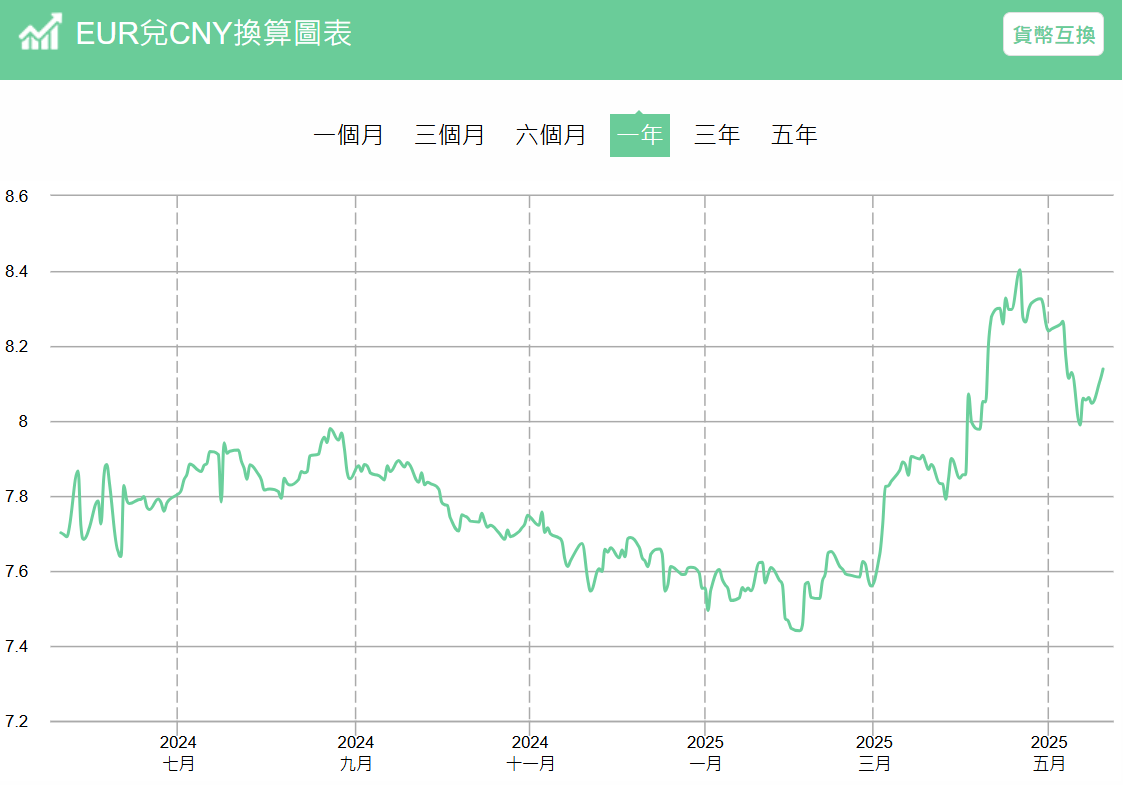Click the 7.8 y-axis label
This screenshot has height=785, width=1123.
16,496
